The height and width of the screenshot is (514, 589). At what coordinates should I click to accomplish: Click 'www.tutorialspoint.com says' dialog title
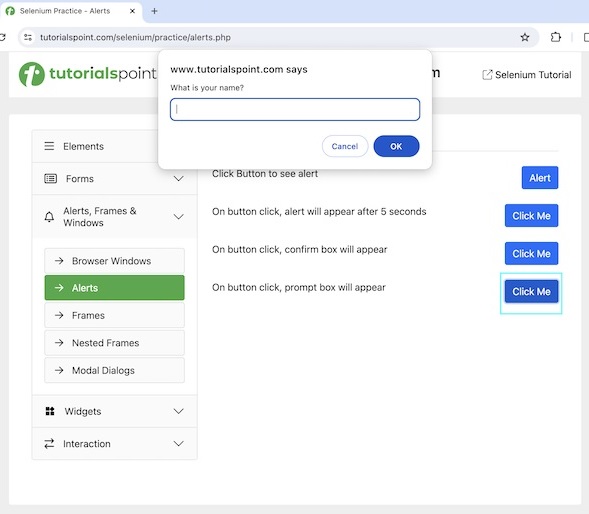(x=239, y=70)
